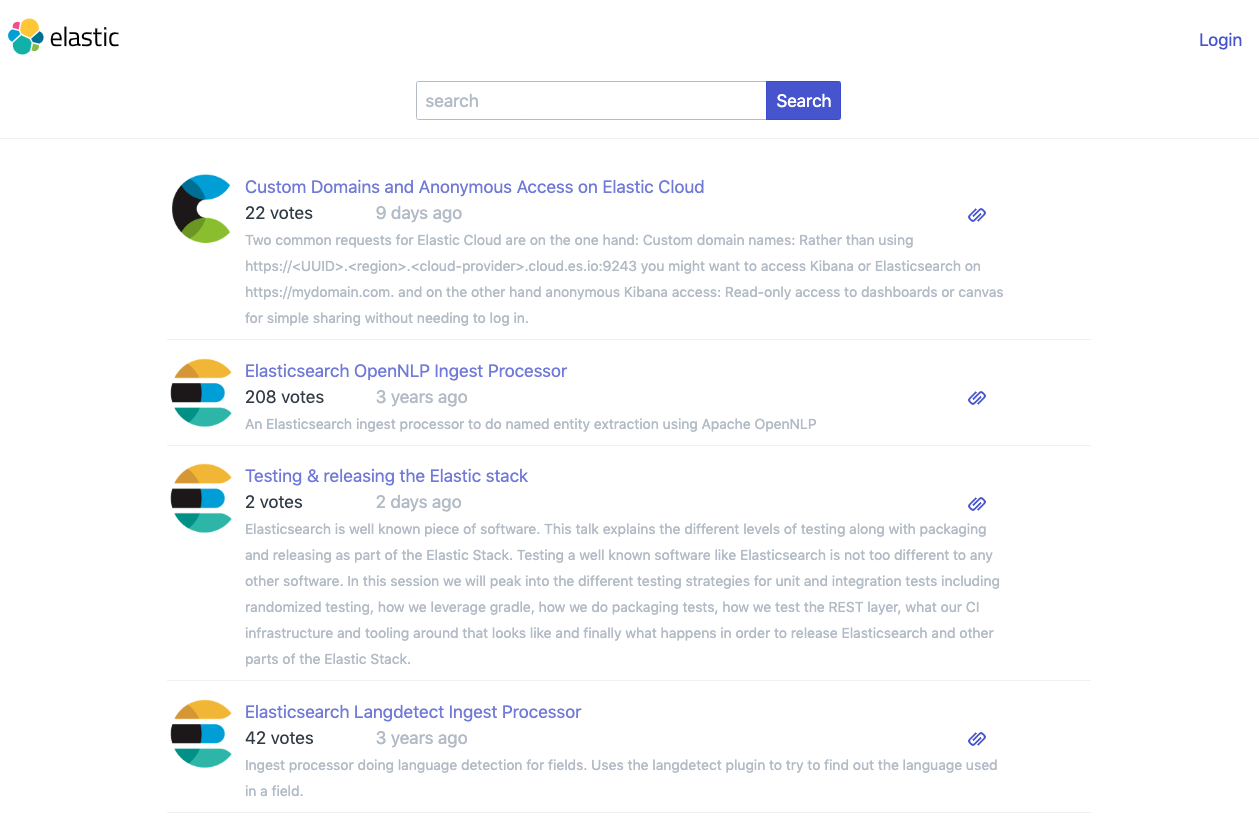
Task: Open the Login link
Action: (x=1220, y=40)
